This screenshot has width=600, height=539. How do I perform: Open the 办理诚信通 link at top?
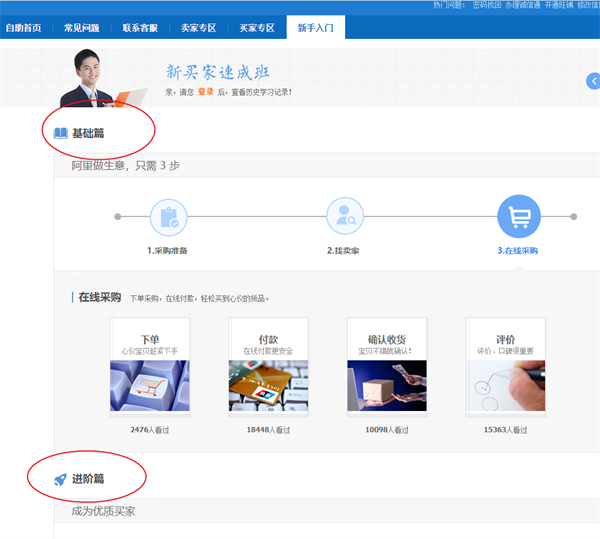coord(523,5)
